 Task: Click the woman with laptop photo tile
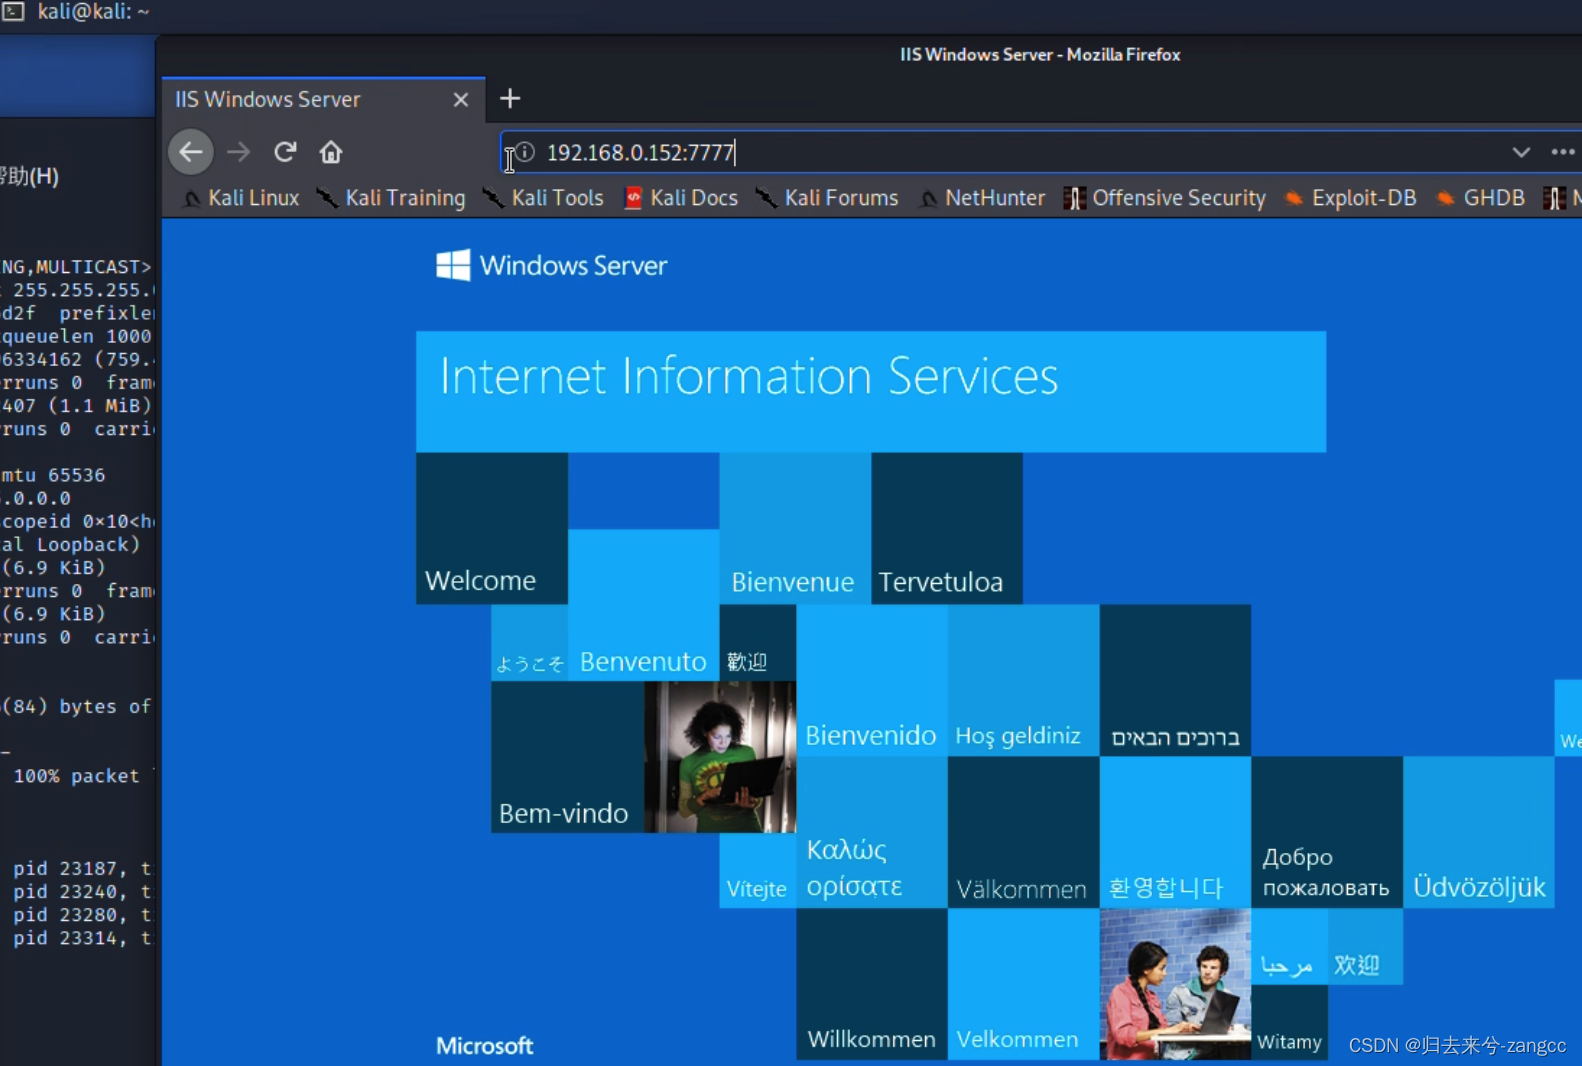[720, 757]
